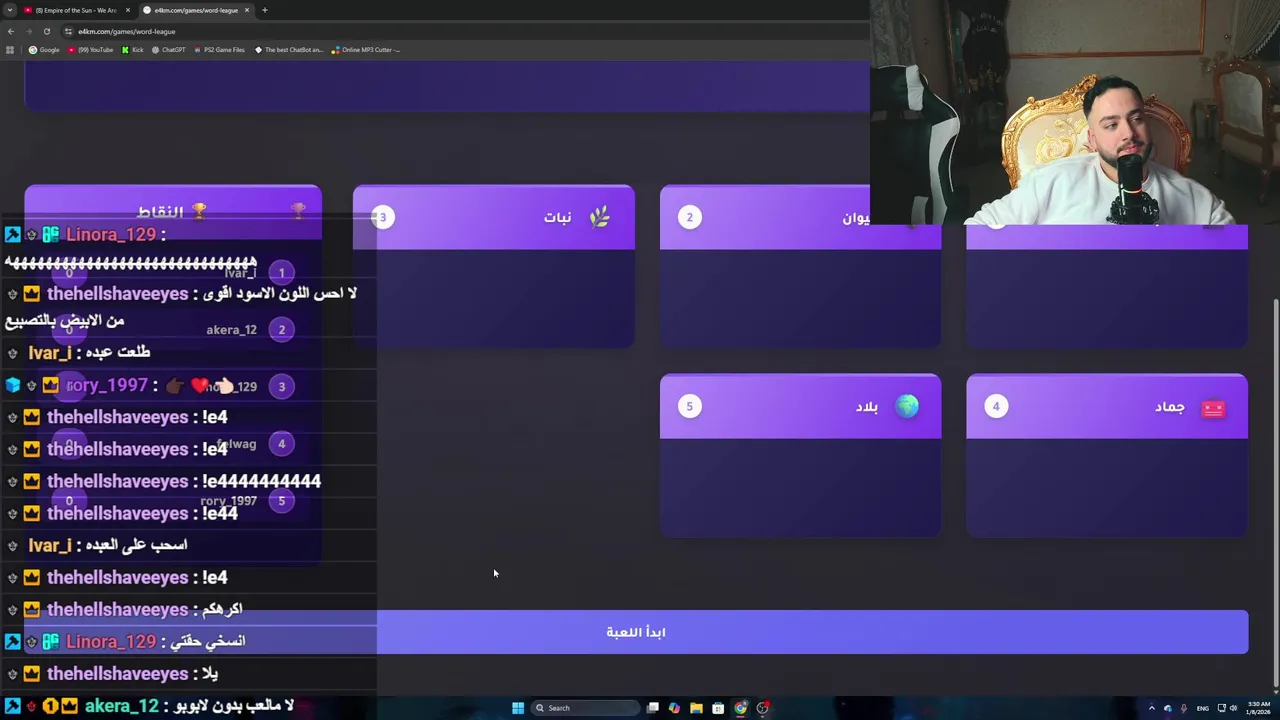View site information for e4km.com

click(68, 31)
